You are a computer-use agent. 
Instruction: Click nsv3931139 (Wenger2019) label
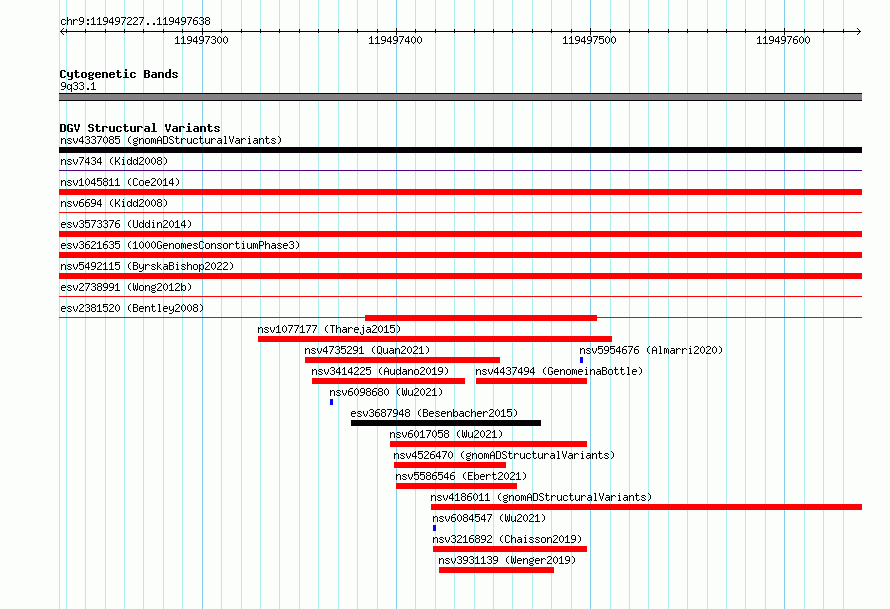(507, 560)
